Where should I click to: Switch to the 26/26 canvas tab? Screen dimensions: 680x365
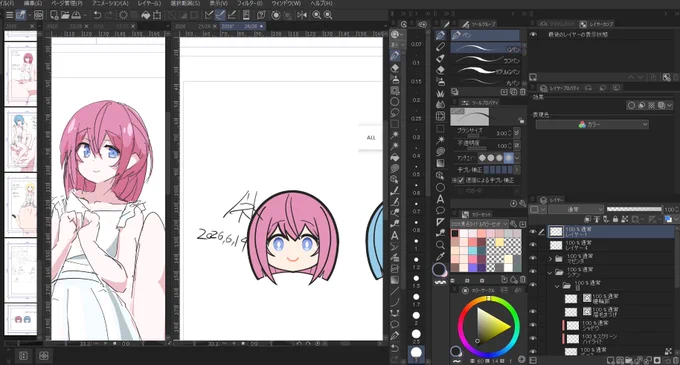point(242,26)
